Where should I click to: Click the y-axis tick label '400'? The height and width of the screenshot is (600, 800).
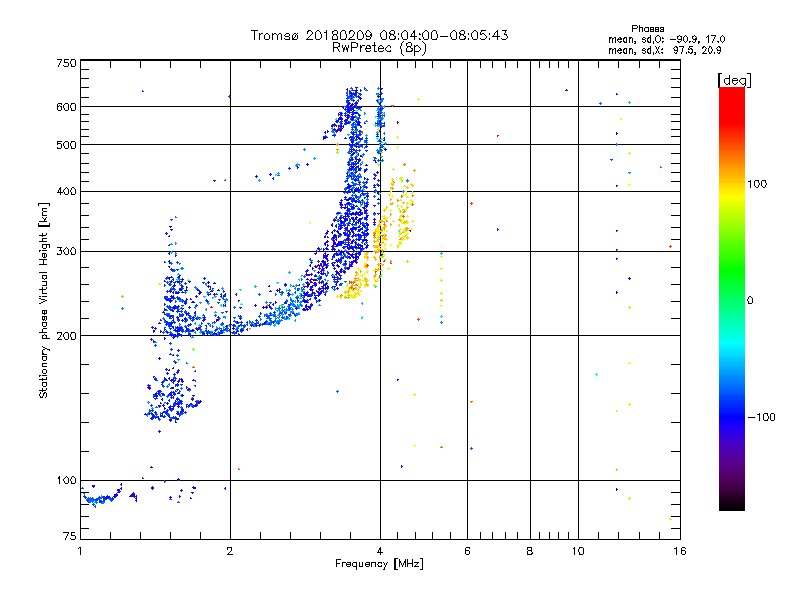(66, 191)
